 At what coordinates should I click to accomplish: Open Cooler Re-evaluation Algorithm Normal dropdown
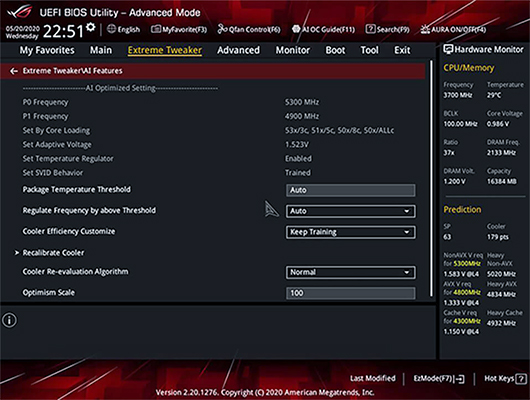click(x=351, y=272)
